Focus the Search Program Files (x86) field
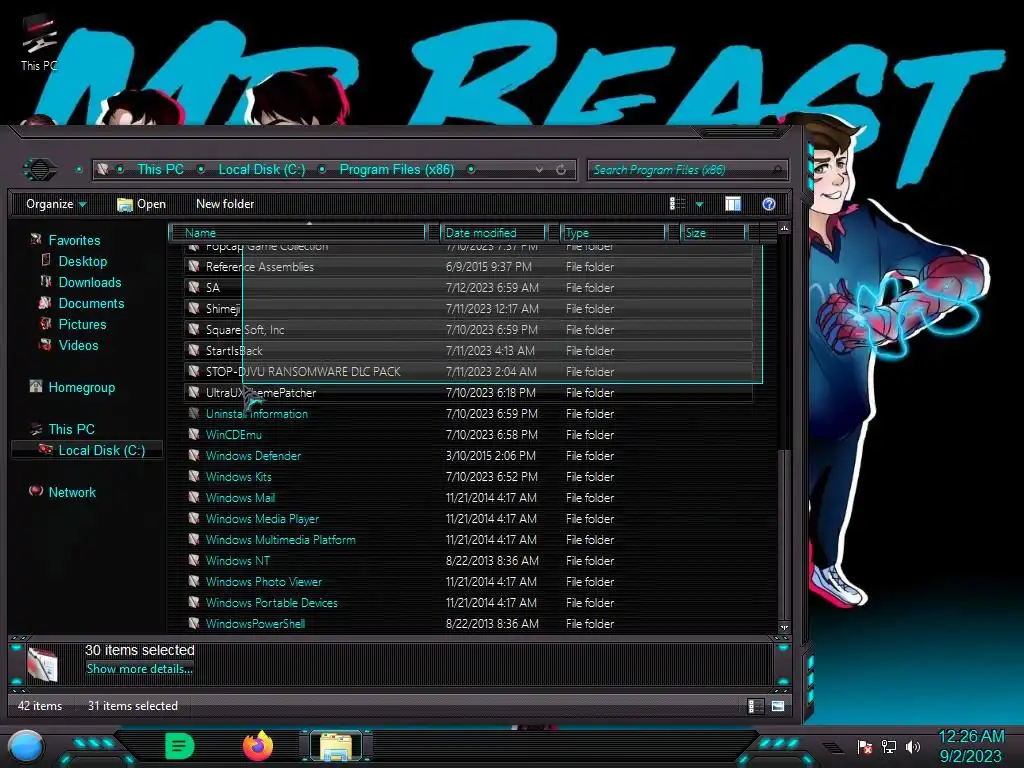1024x768 pixels. click(x=688, y=170)
